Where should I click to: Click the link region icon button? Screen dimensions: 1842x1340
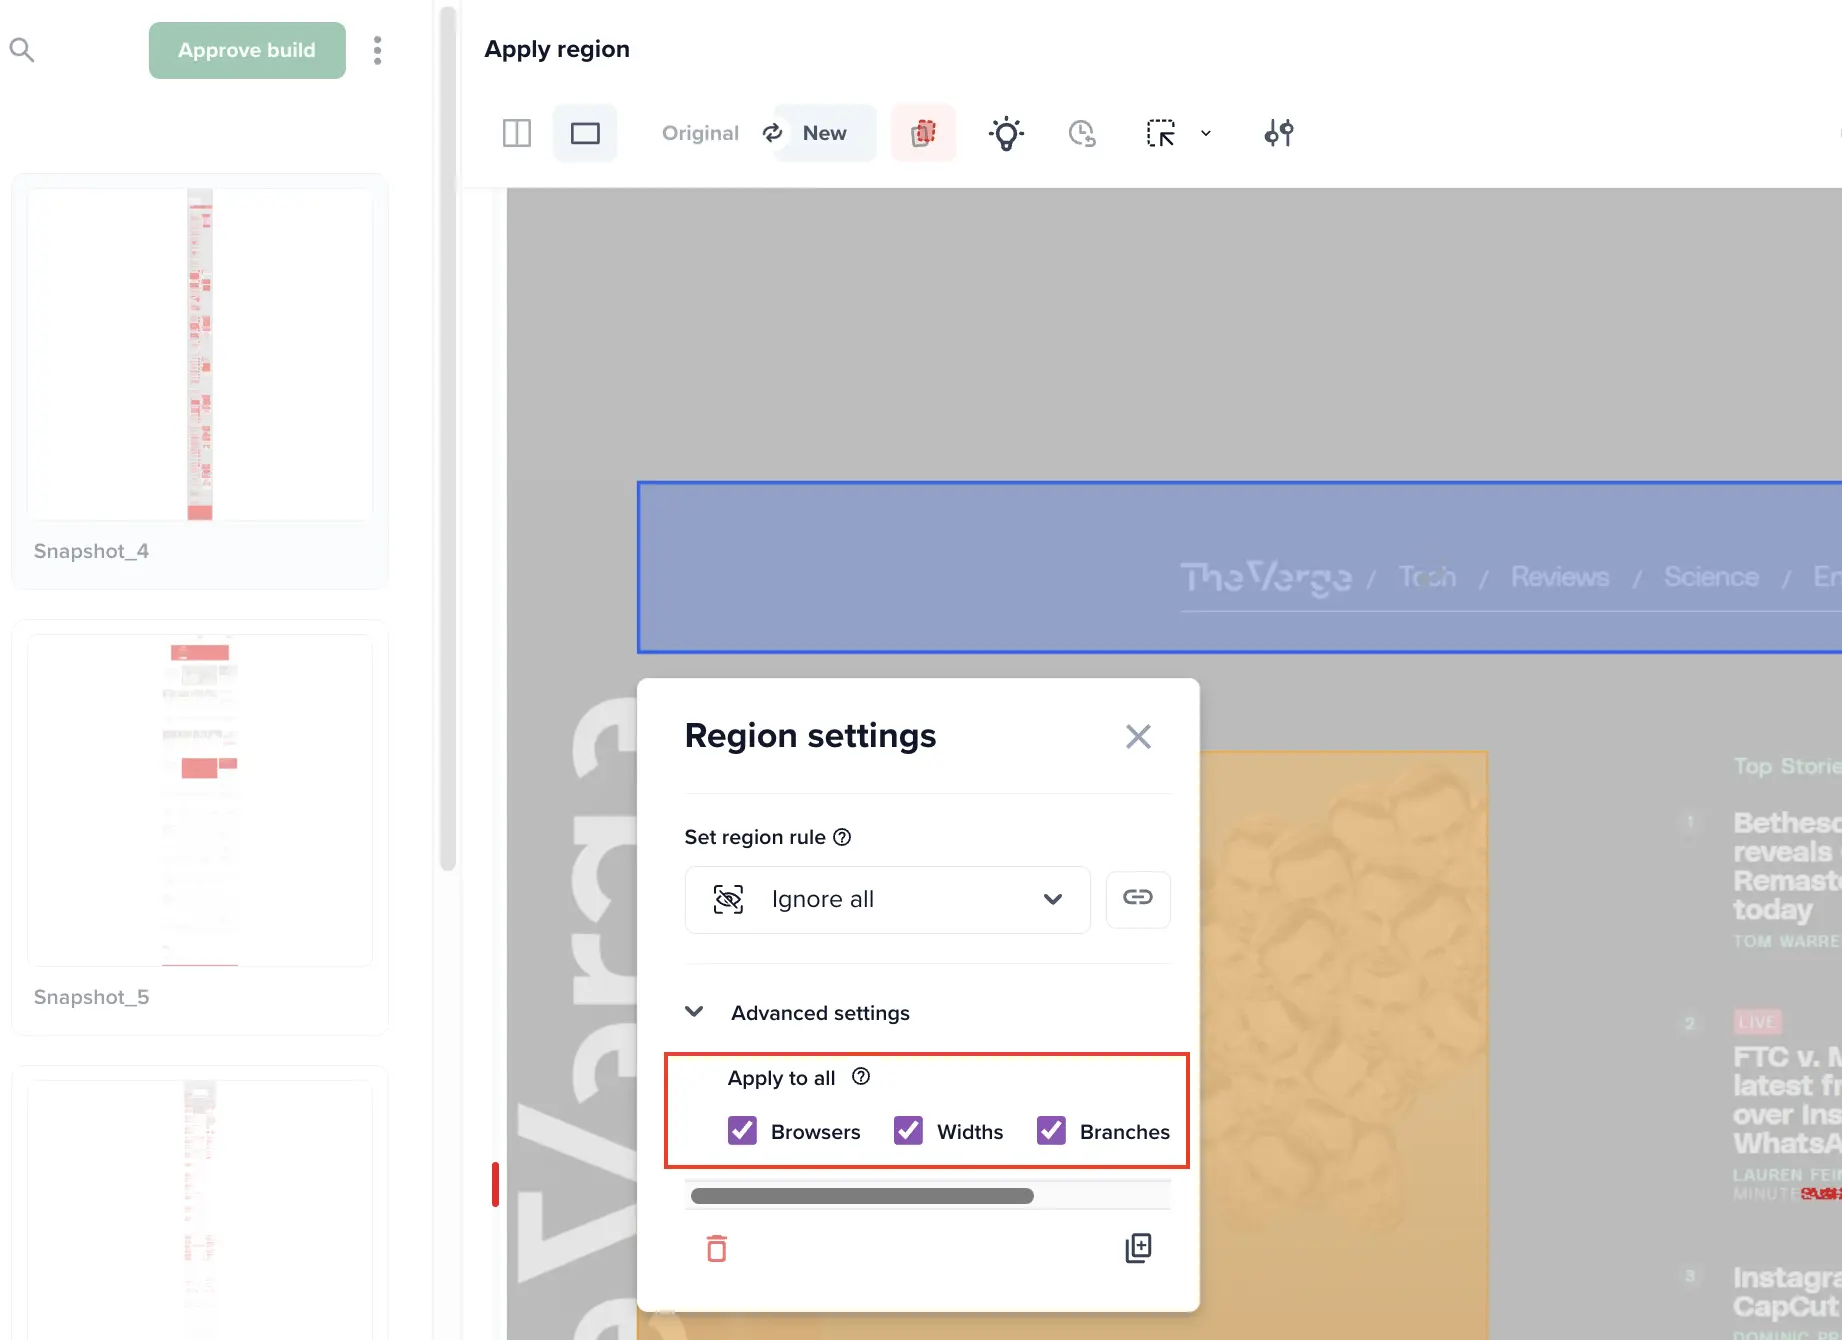click(1138, 898)
